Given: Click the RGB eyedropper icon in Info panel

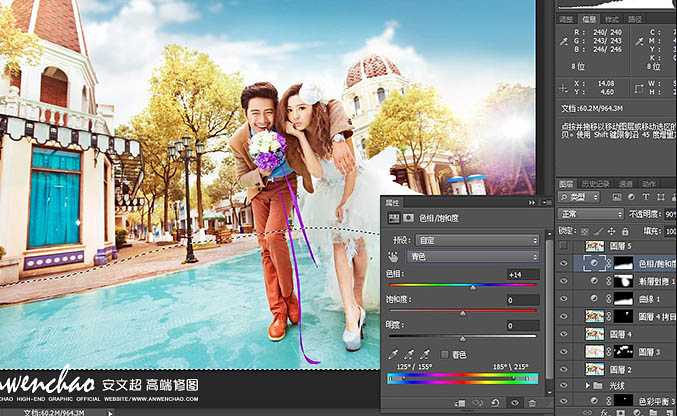Looking at the screenshot, I should 564,41.
